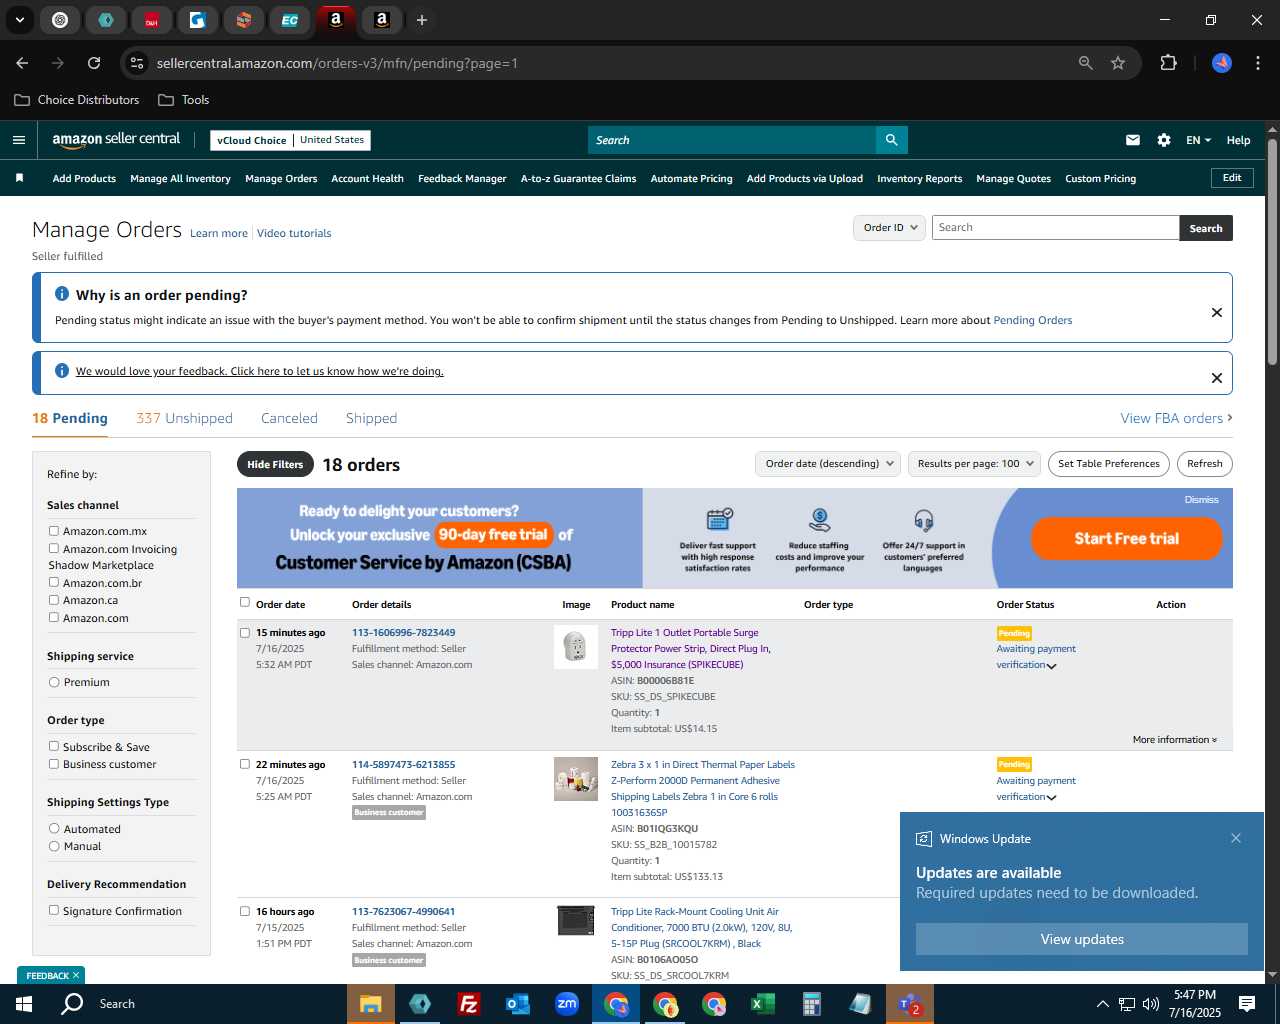The height and width of the screenshot is (1024, 1280).
Task: Open Calculator from the taskbar
Action: click(x=811, y=1004)
